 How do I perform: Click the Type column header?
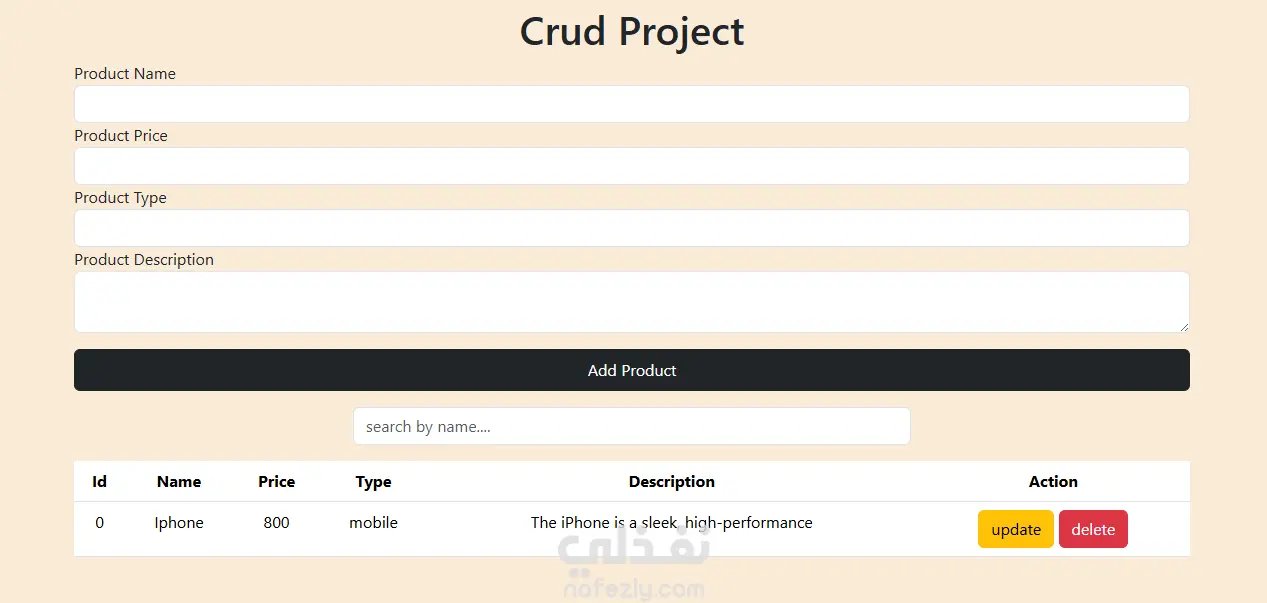(x=373, y=482)
